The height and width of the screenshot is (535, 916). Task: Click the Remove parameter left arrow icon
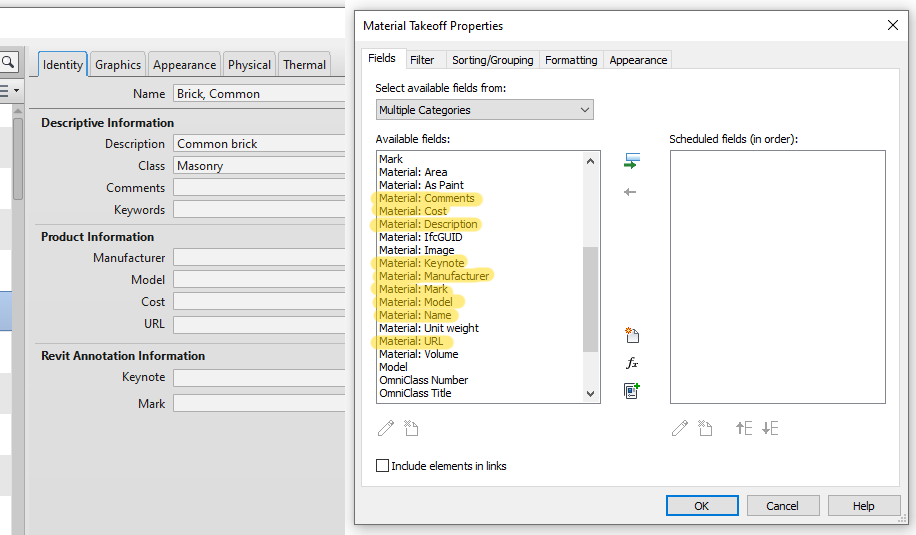point(630,192)
